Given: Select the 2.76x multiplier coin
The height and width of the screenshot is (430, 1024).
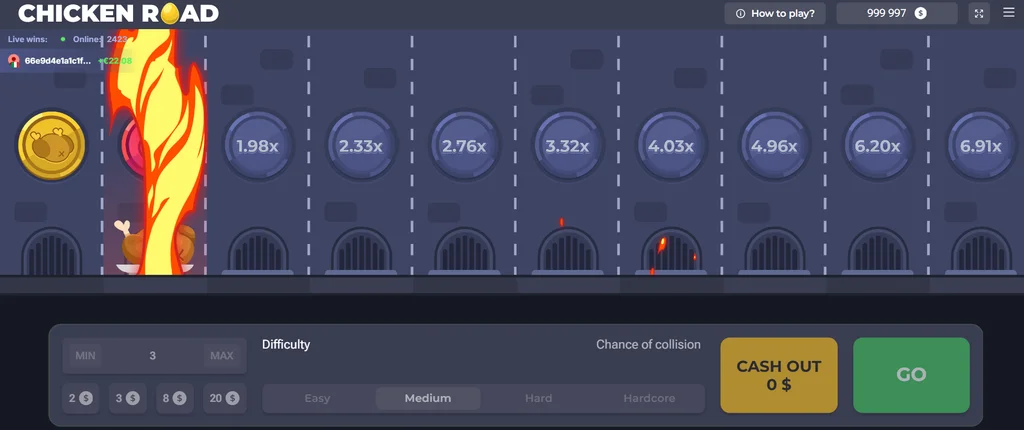Looking at the screenshot, I should pos(464,146).
